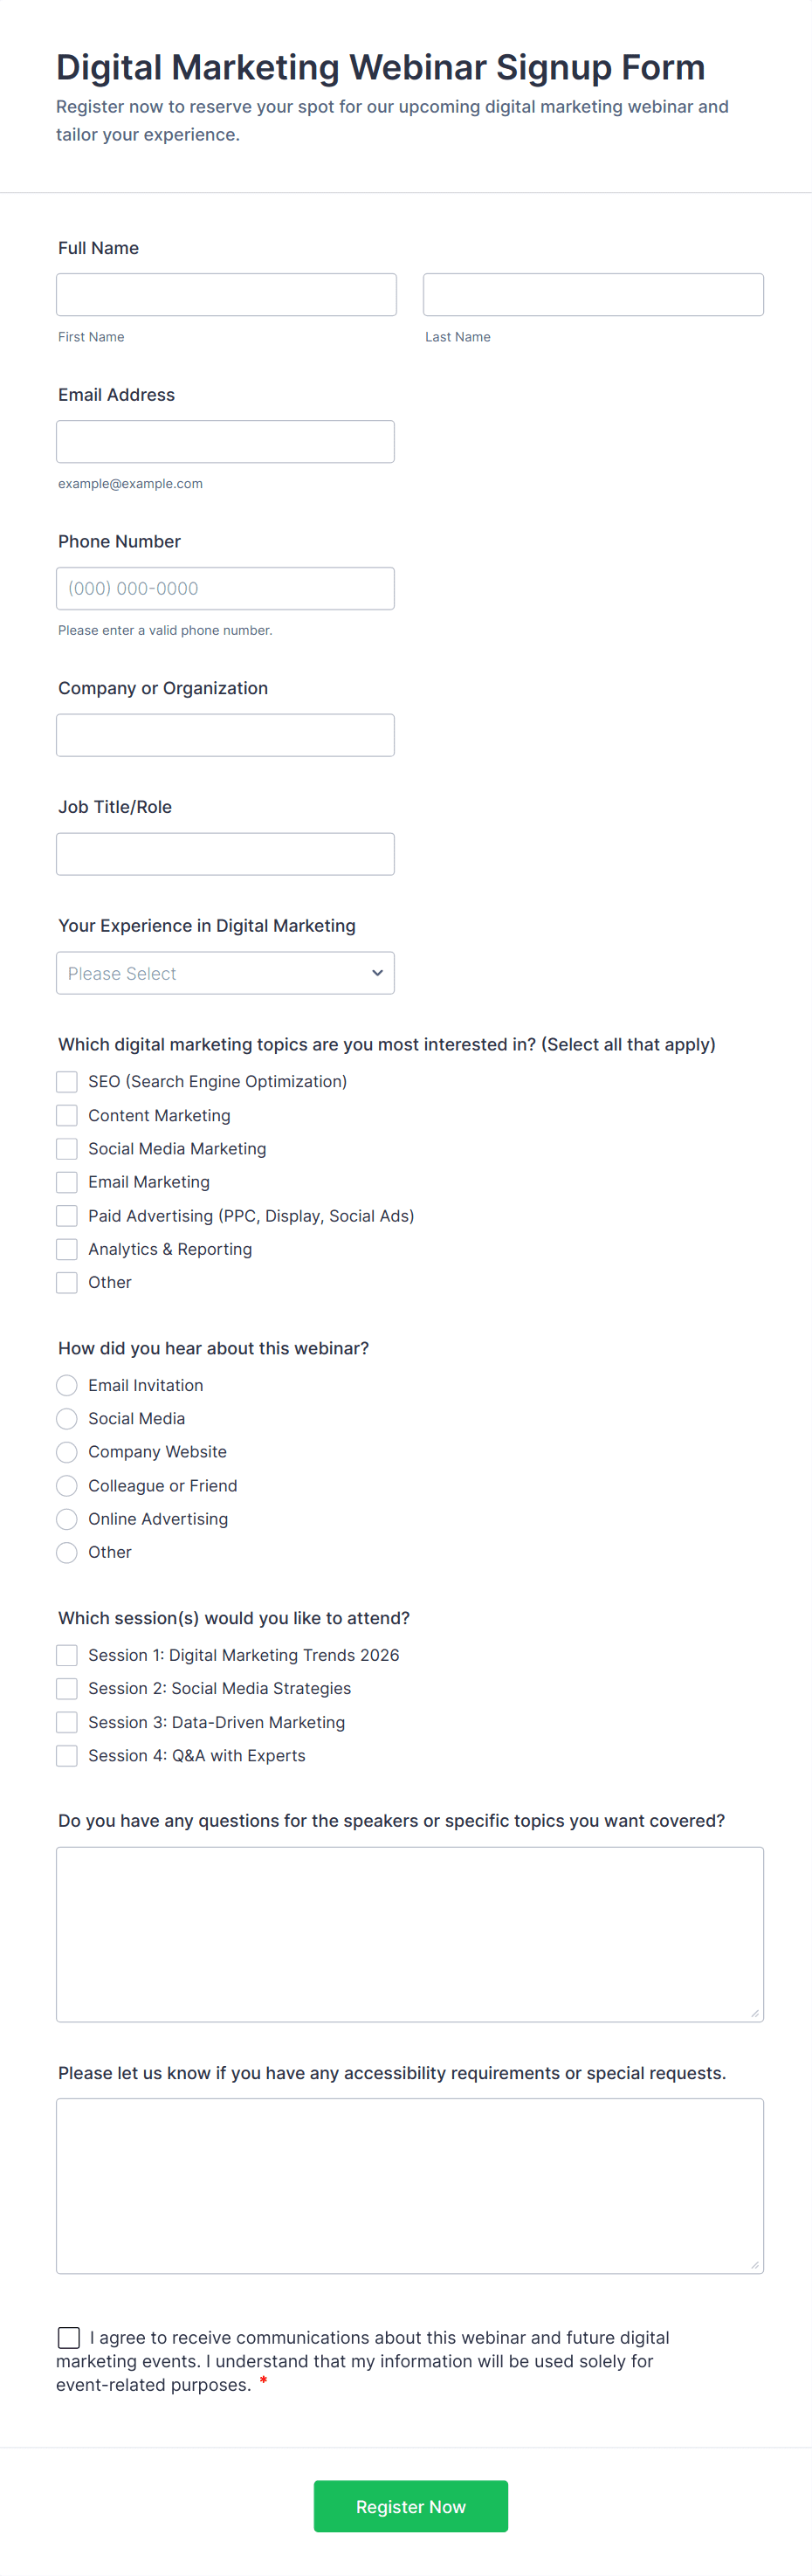Click the First Name input field
The height and width of the screenshot is (2576, 812).
point(225,293)
